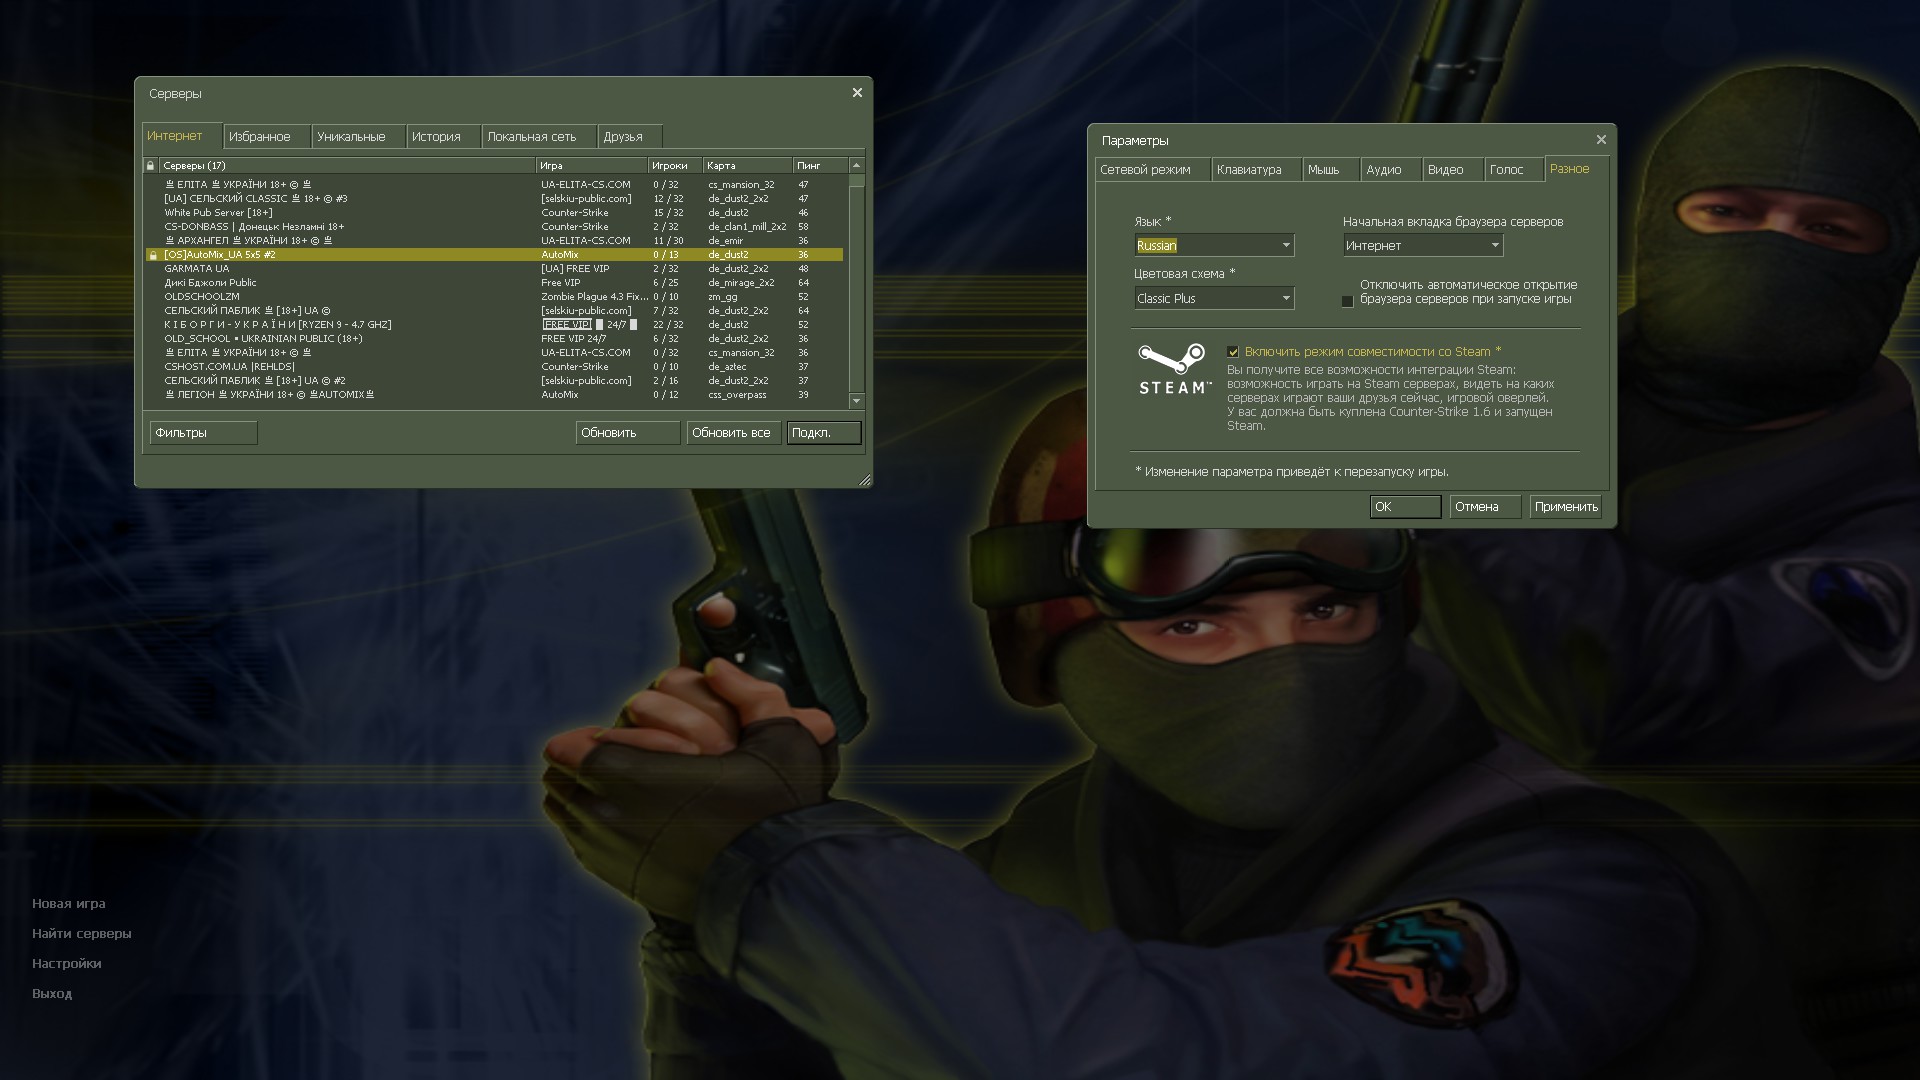Viewport: 1920px width, 1080px height.
Task: Open the Аудио settings tab
Action: 1391,169
